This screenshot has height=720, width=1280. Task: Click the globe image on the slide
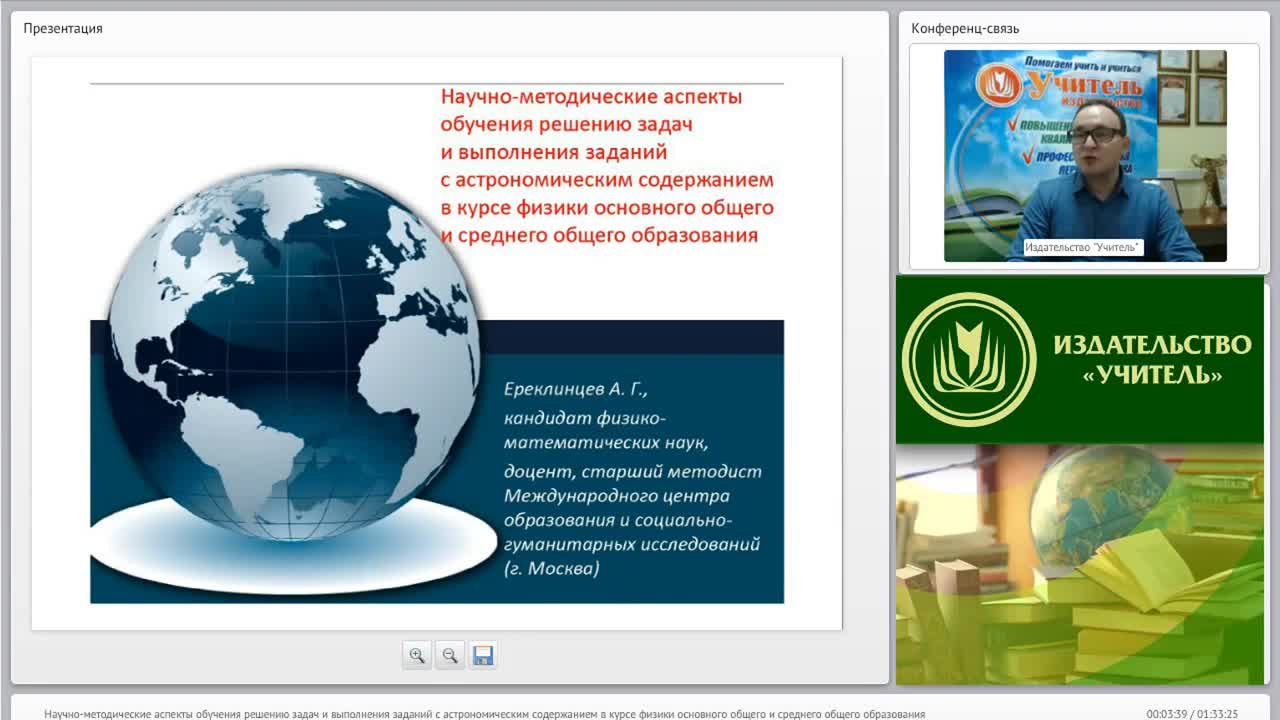pyautogui.click(x=293, y=354)
